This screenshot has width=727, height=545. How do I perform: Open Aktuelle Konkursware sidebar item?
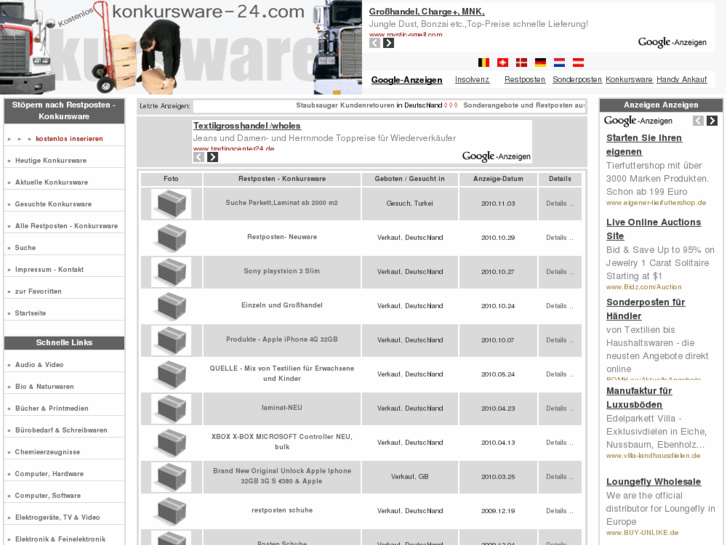[51, 182]
